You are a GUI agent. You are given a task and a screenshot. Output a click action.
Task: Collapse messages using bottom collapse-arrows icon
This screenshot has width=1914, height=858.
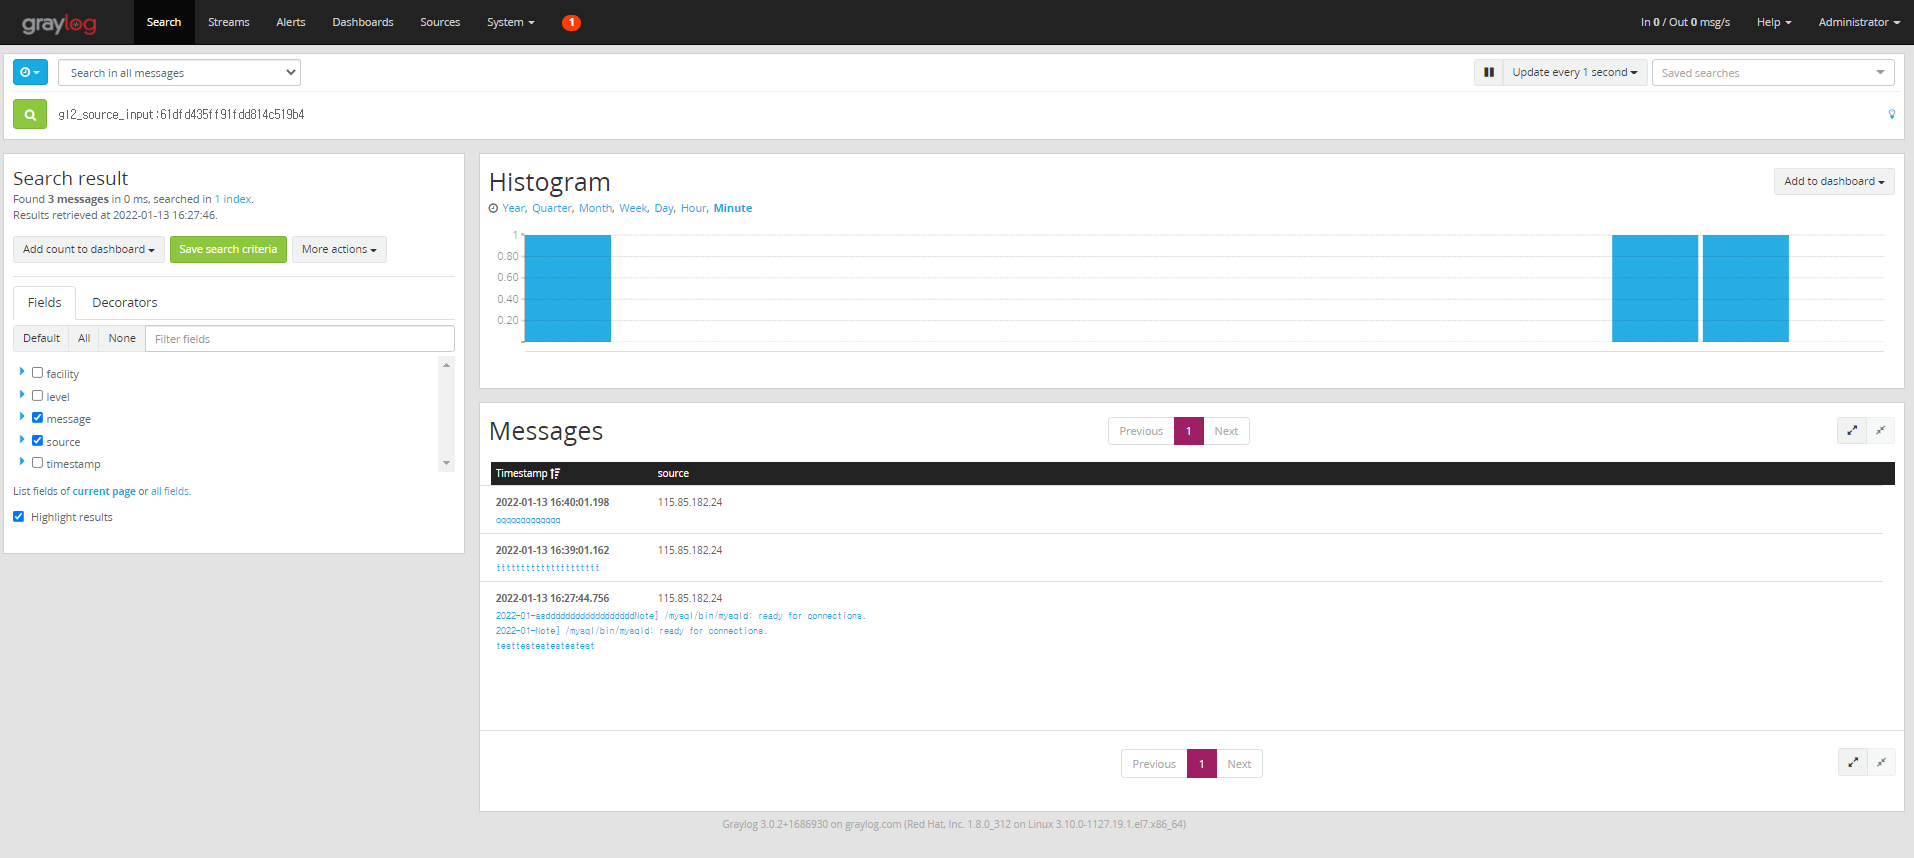1882,762
